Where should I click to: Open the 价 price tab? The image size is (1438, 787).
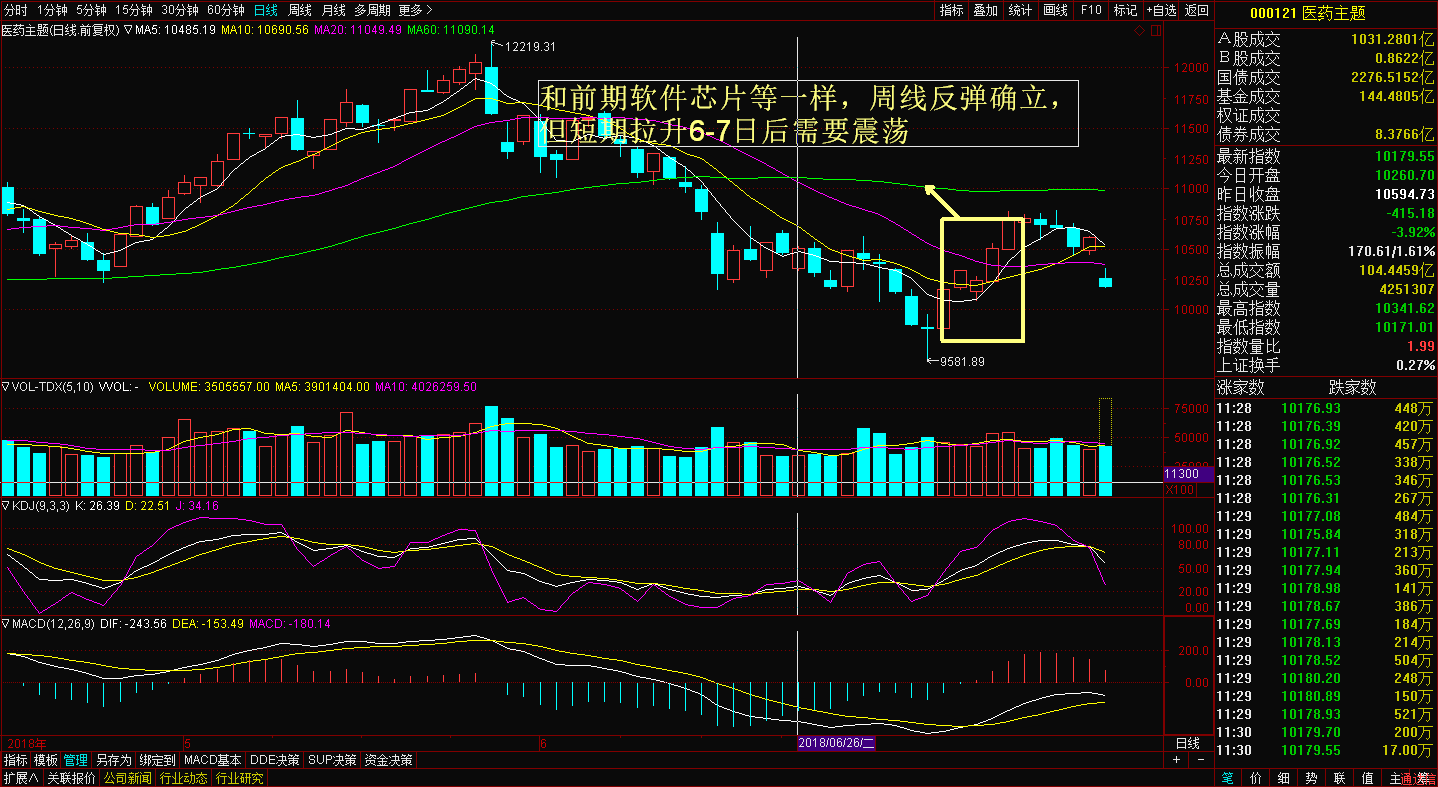pyautogui.click(x=1255, y=778)
